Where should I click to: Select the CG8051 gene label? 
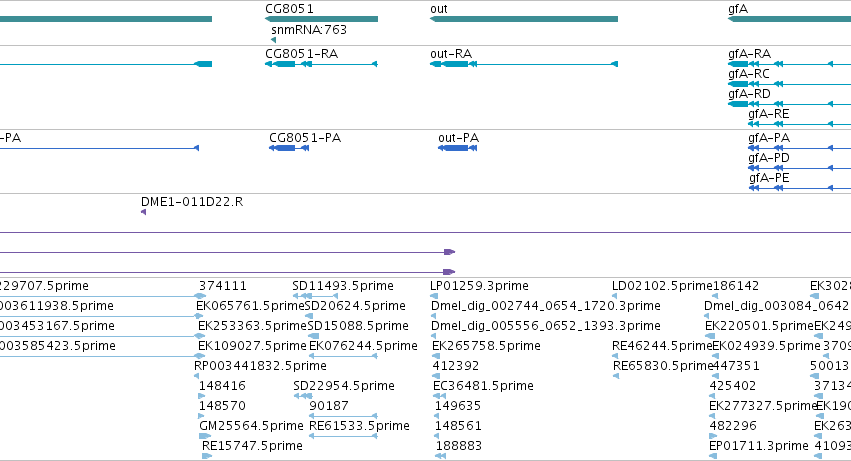[x=289, y=9]
